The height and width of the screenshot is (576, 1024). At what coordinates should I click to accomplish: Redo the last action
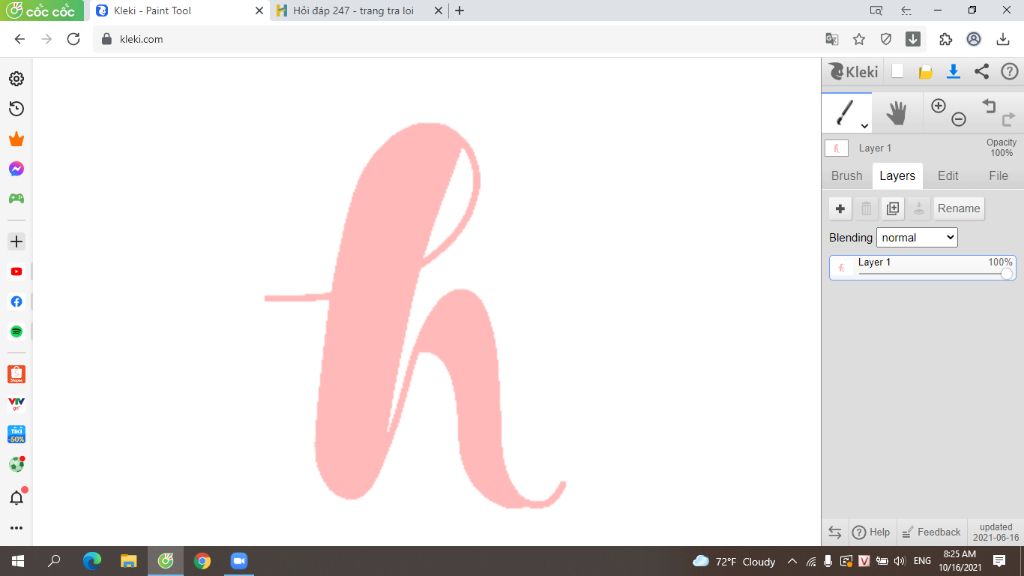coord(1008,119)
